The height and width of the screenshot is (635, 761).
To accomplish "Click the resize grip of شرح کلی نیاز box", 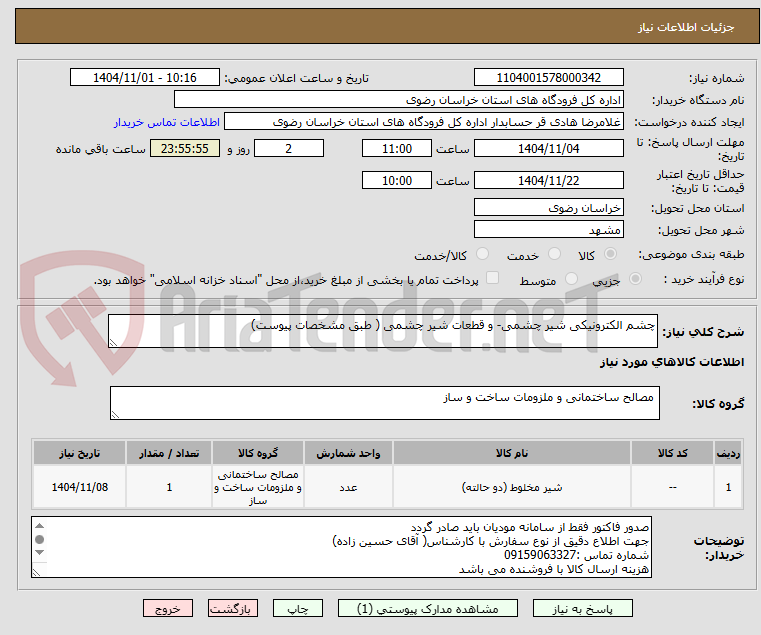I will (113, 342).
